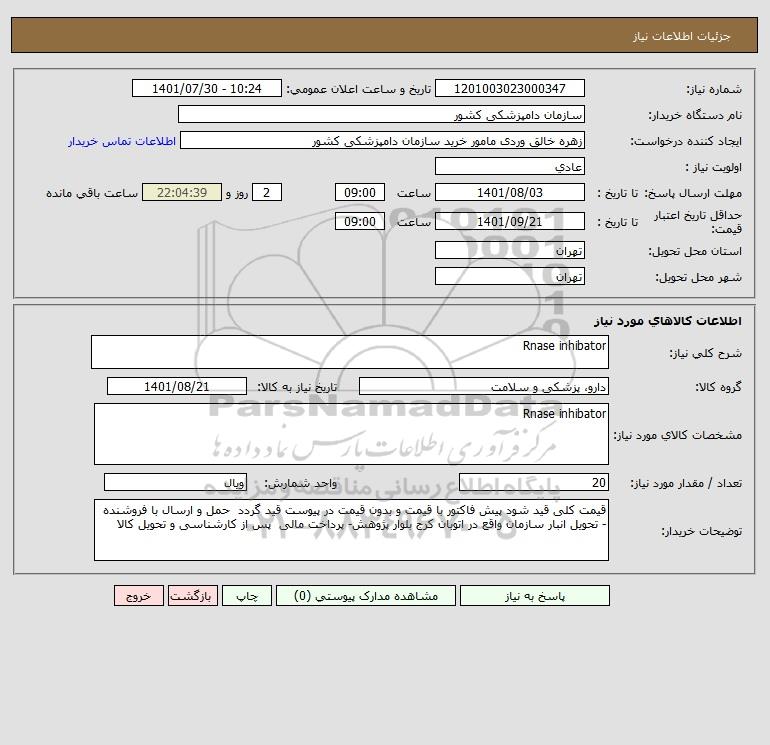The height and width of the screenshot is (745, 770).
Task: Click the unit of measure field ویال
Action: pos(175,482)
